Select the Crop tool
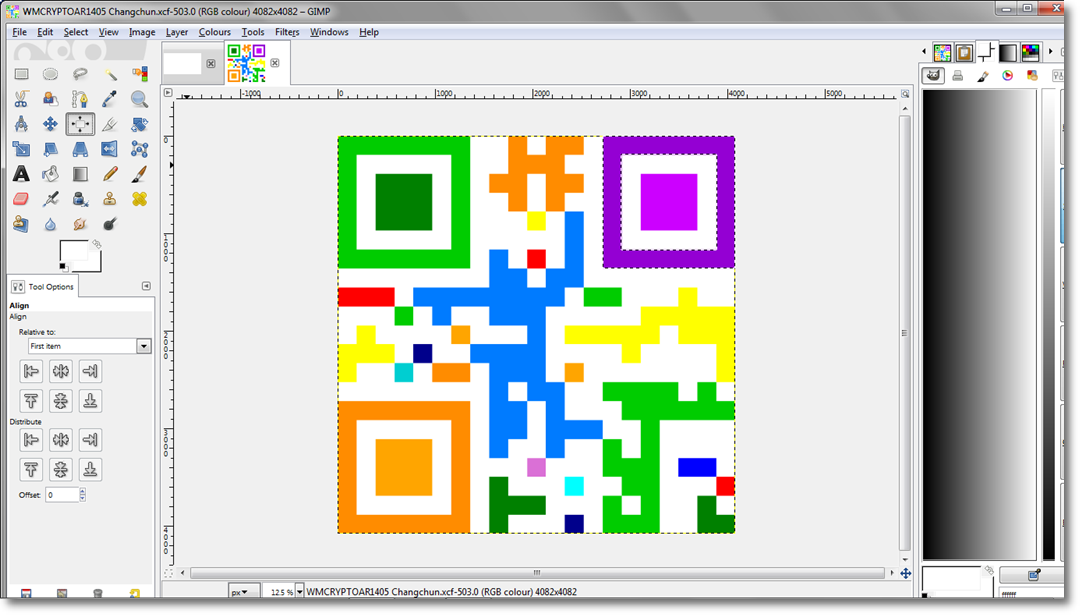1080x615 pixels. 110,124
